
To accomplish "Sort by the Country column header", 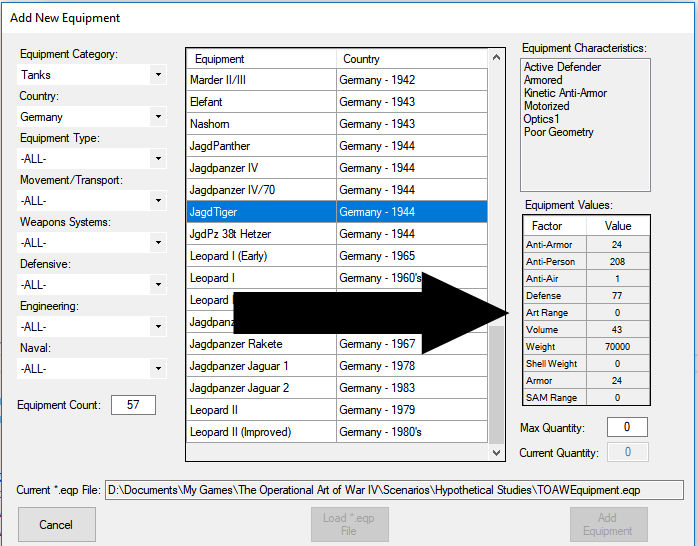I will point(412,59).
